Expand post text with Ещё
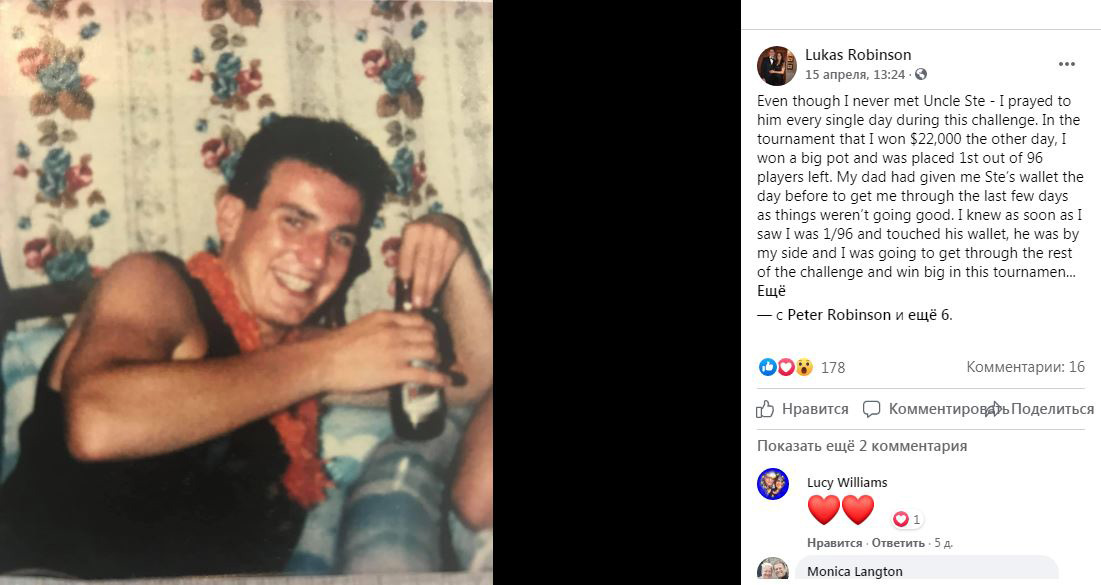Image resolution: width=1101 pixels, height=585 pixels. (x=771, y=291)
